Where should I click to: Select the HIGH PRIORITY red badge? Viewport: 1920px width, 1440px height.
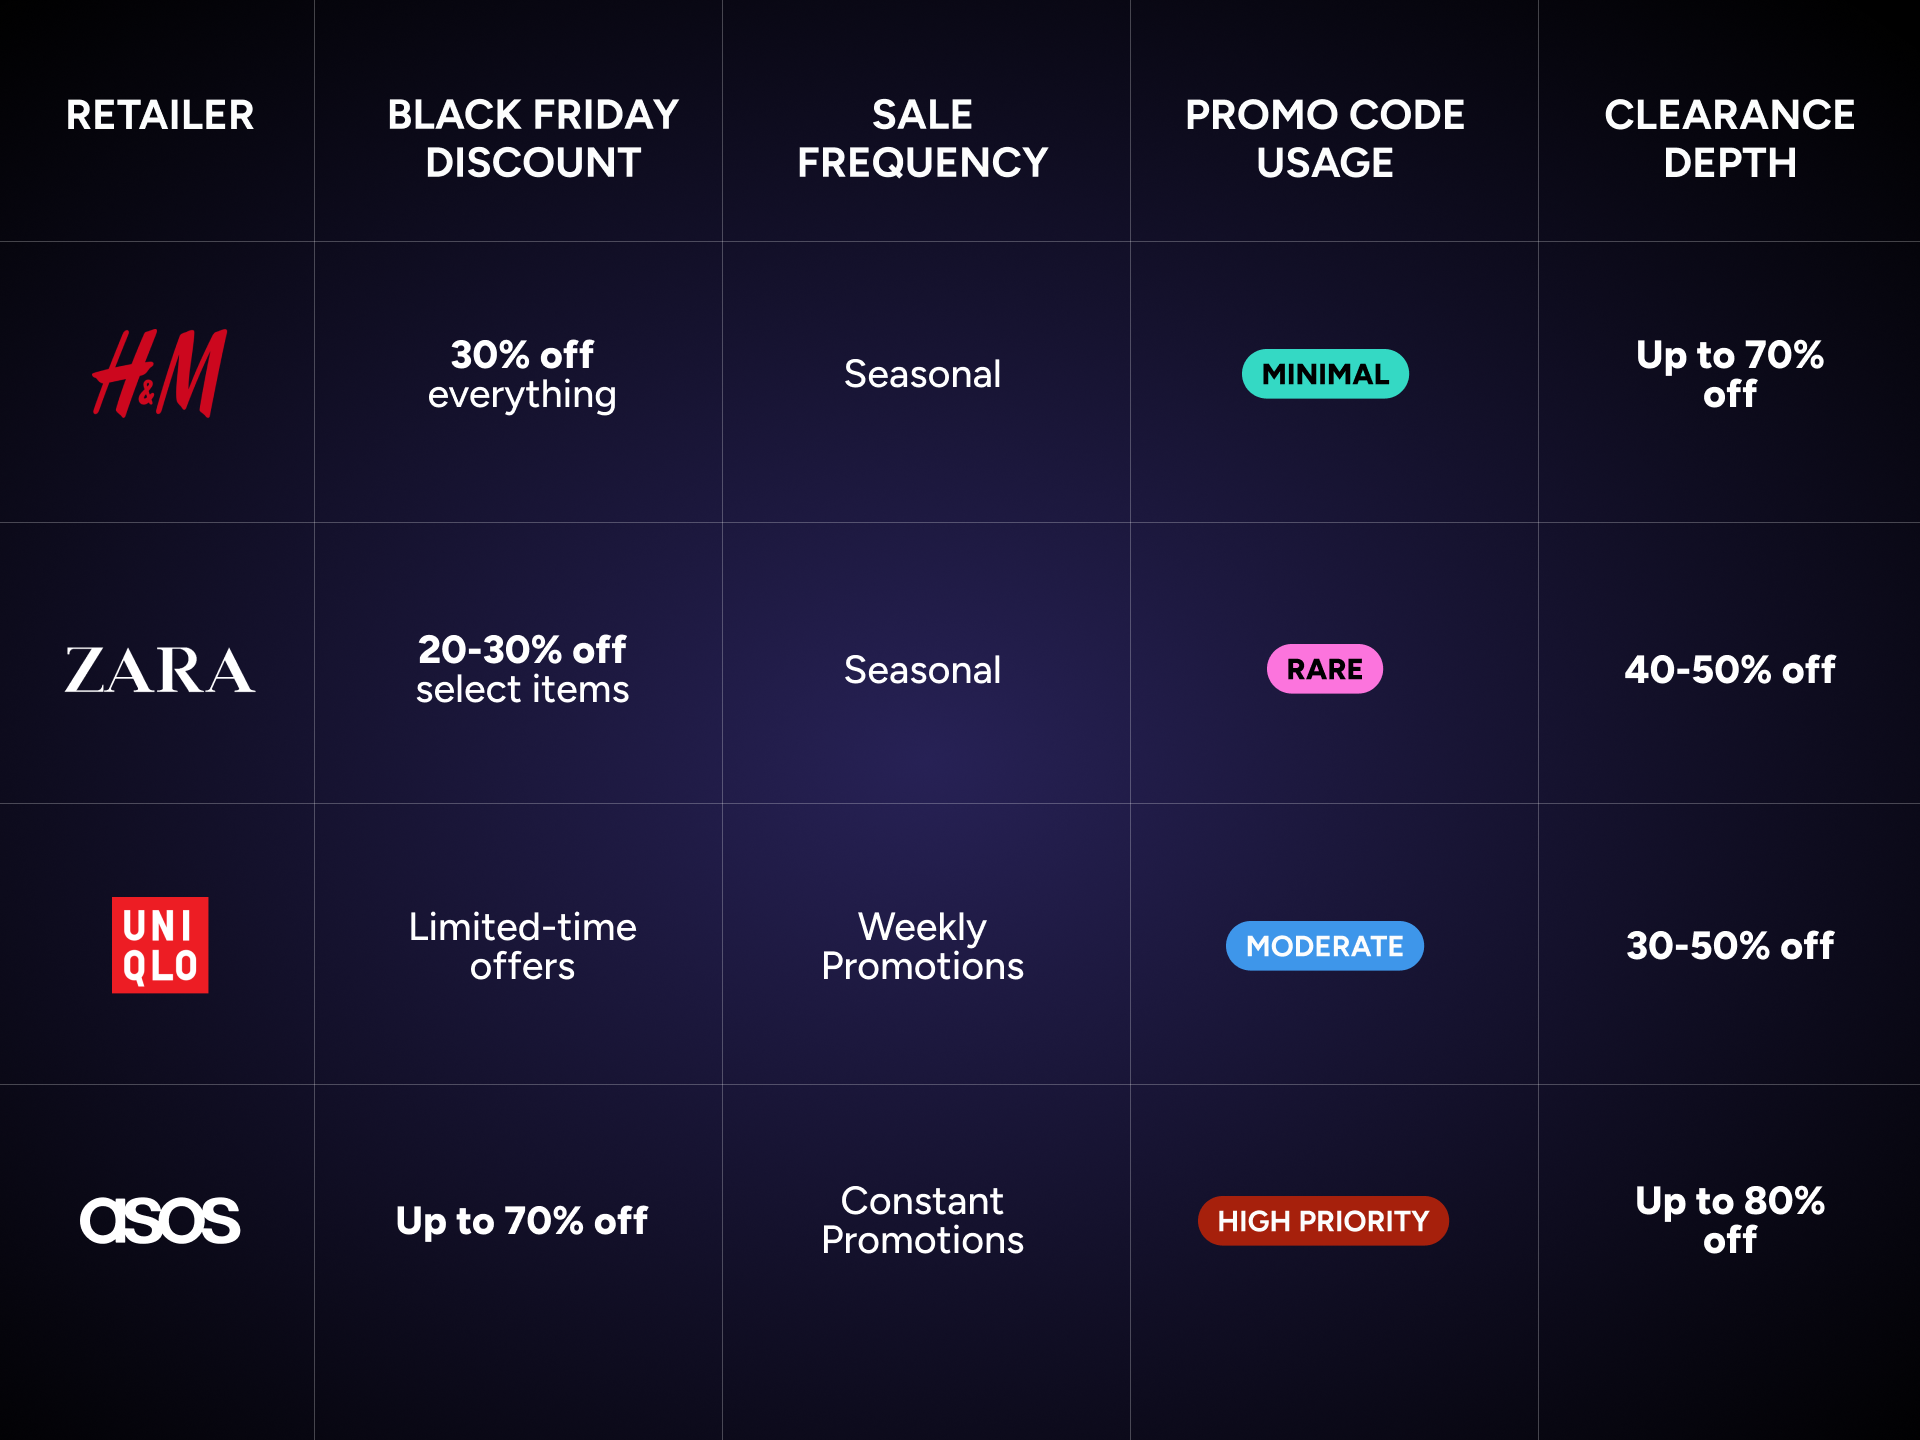1323,1221
